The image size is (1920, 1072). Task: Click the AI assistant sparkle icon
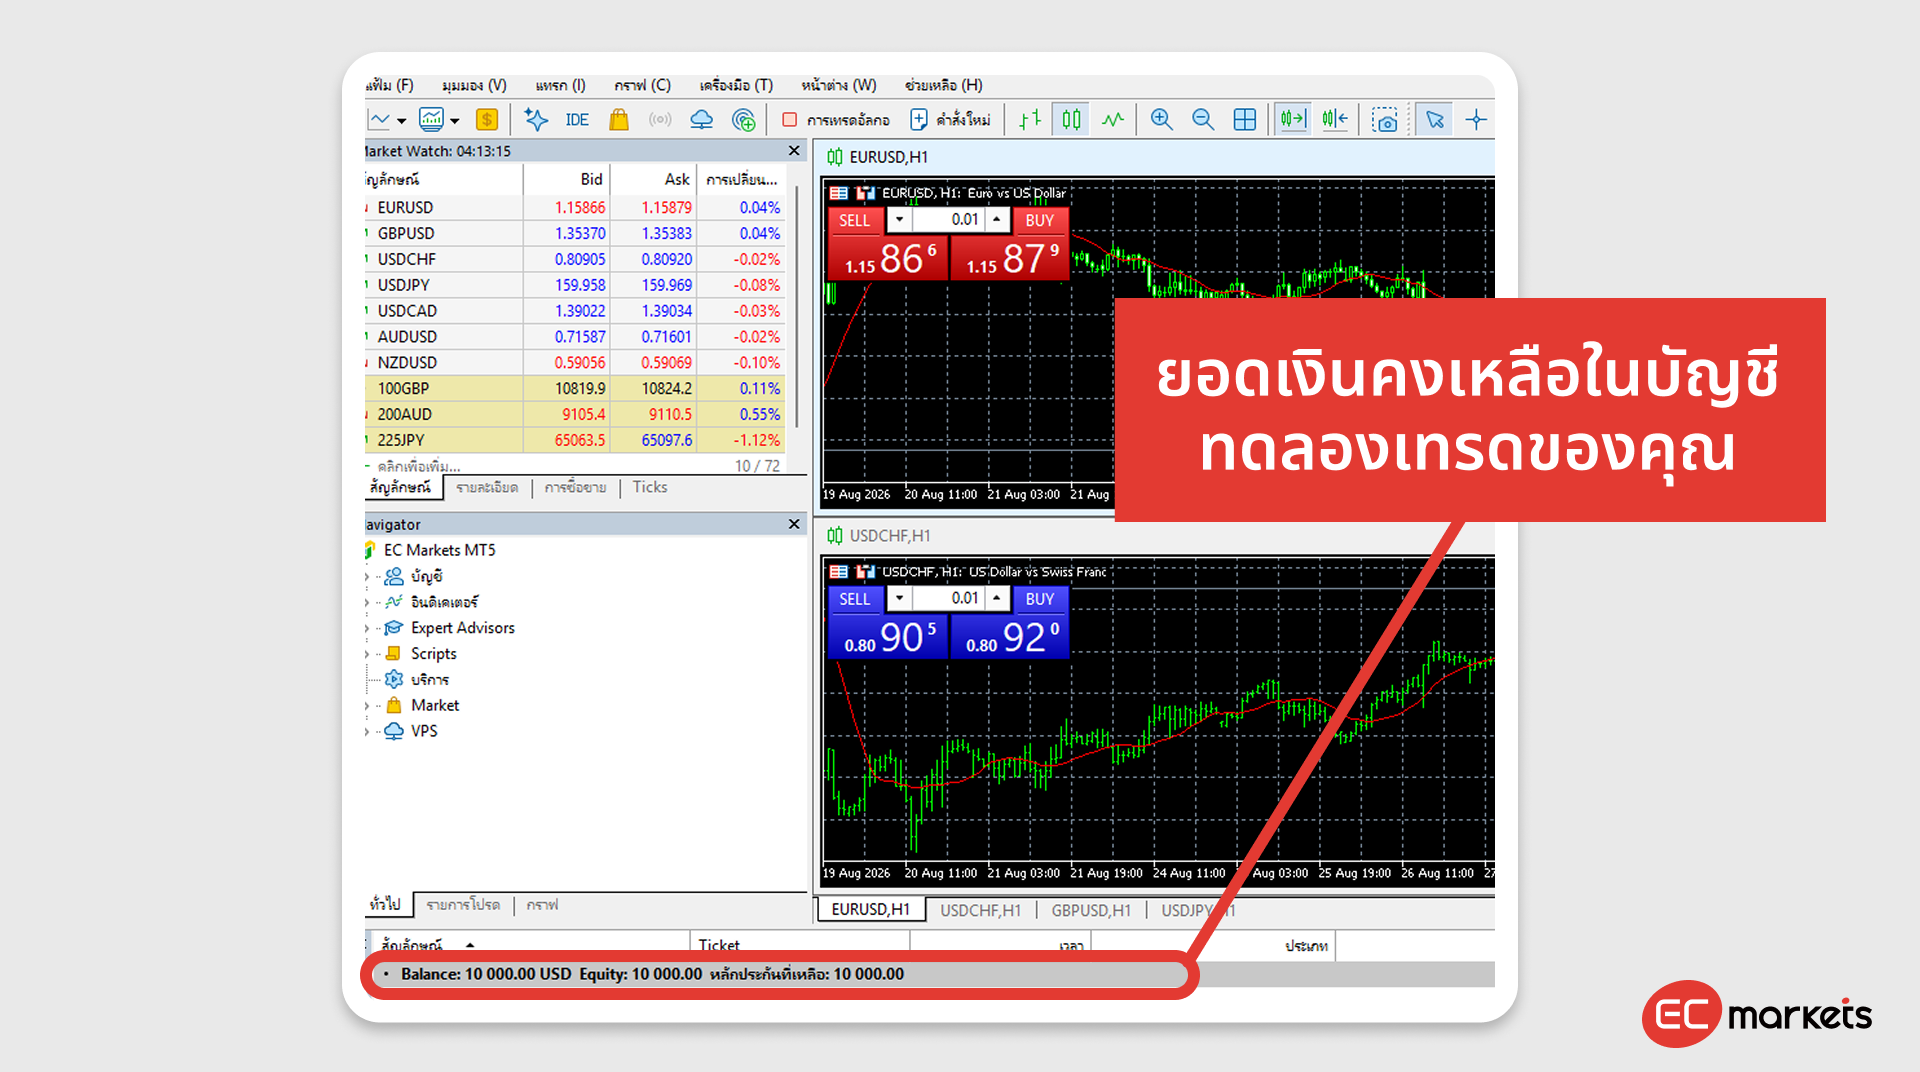coord(536,120)
